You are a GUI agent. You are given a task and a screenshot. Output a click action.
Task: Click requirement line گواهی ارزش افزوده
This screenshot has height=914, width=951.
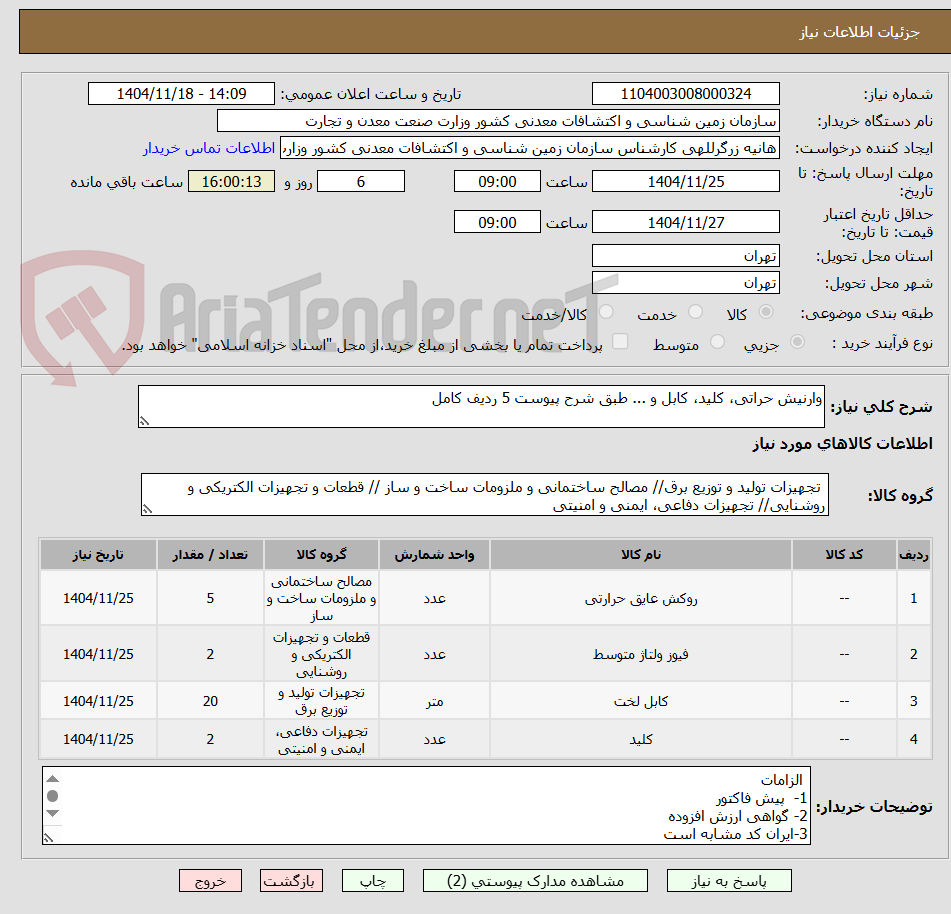(x=738, y=816)
